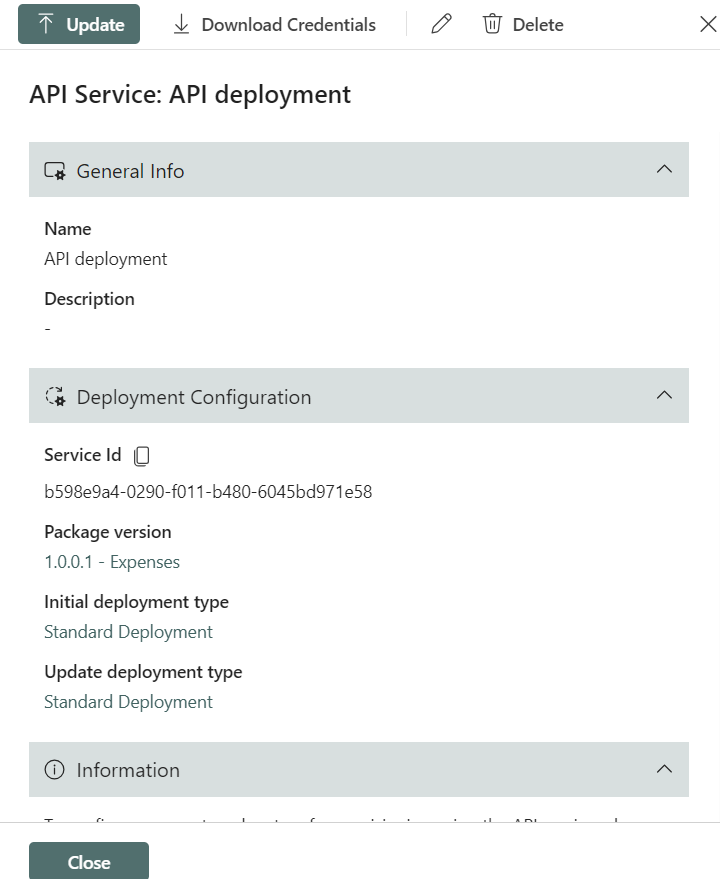Click the Update button
Screen dimensions: 720x879
pyautogui.click(x=79, y=25)
